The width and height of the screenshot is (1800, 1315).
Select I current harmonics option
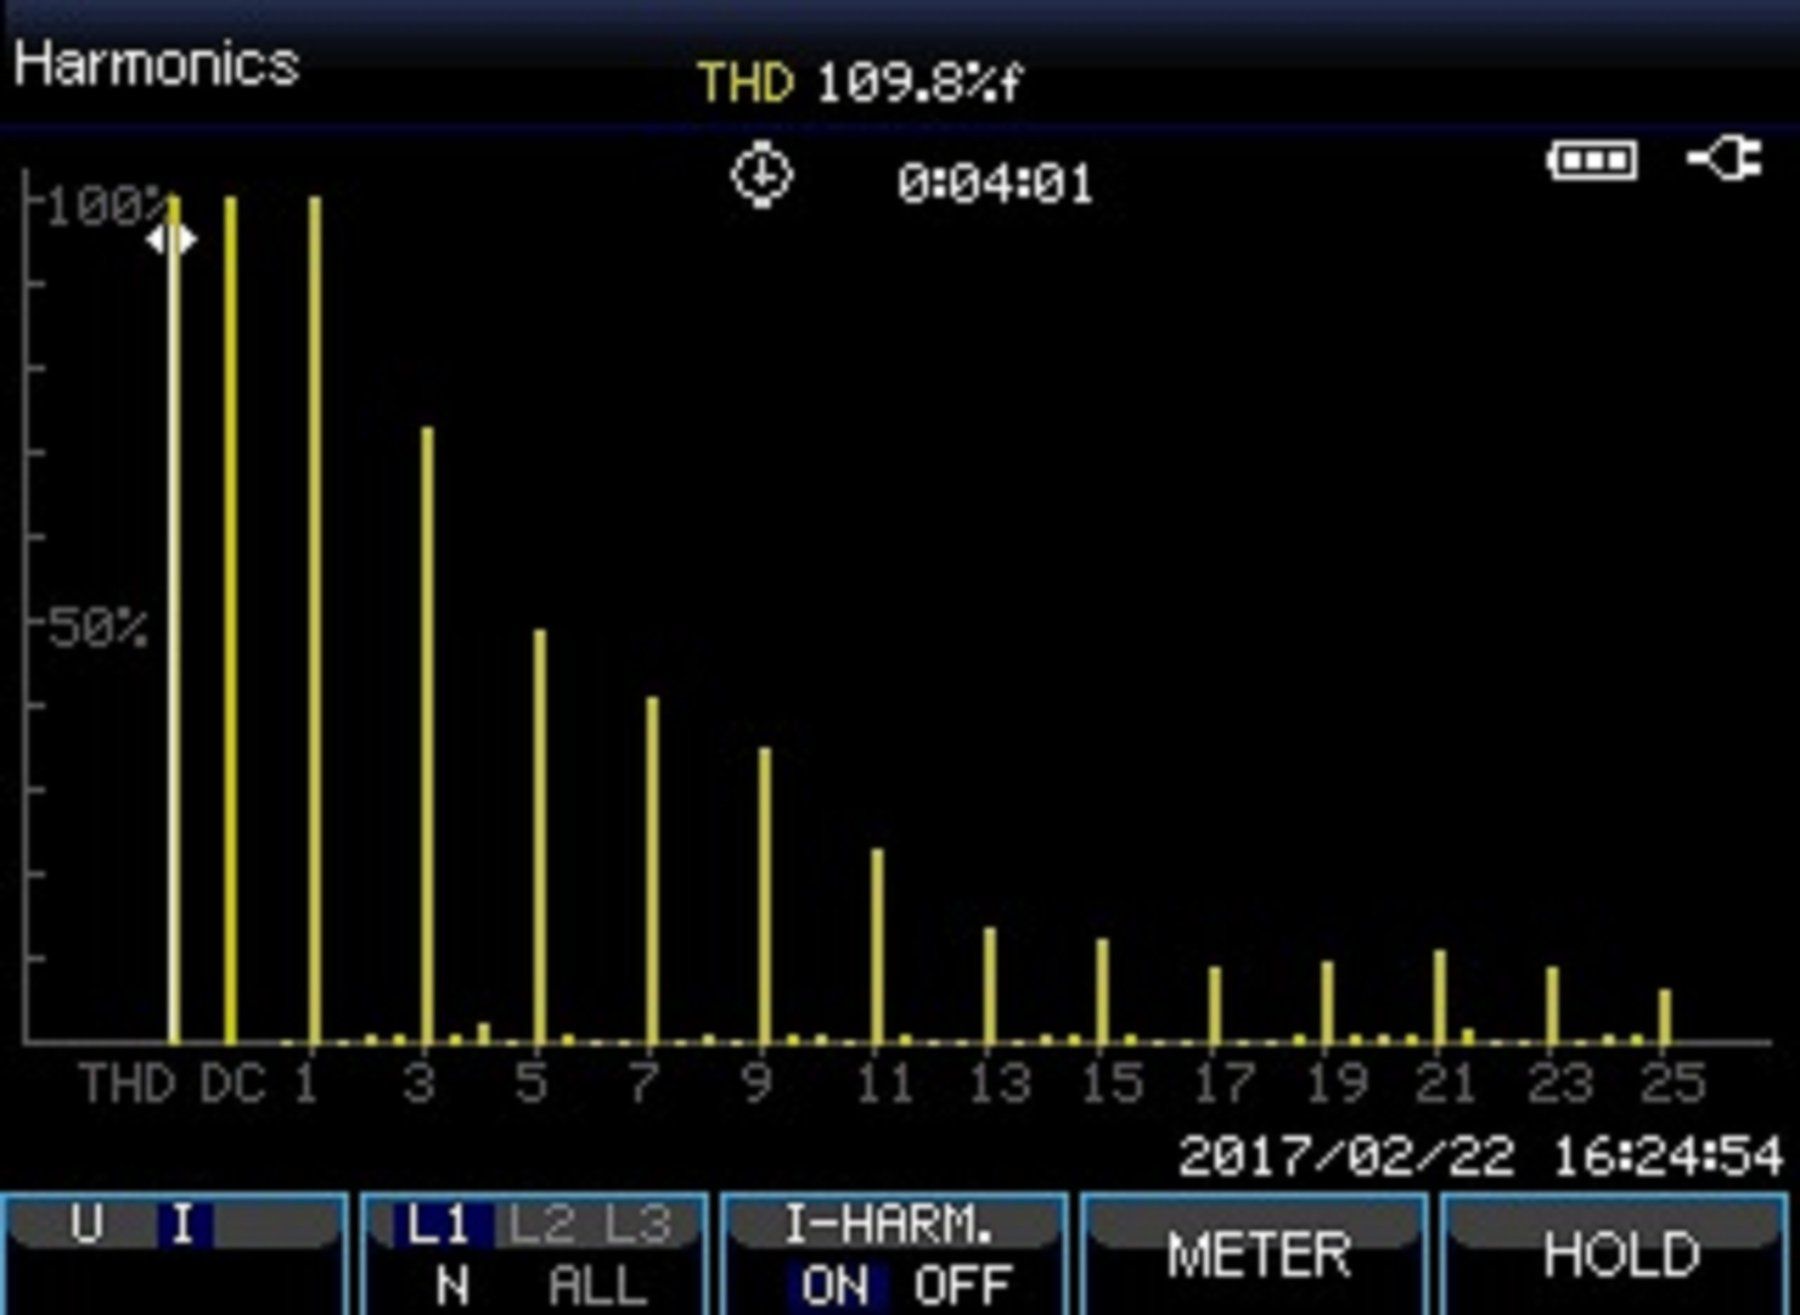[184, 1224]
